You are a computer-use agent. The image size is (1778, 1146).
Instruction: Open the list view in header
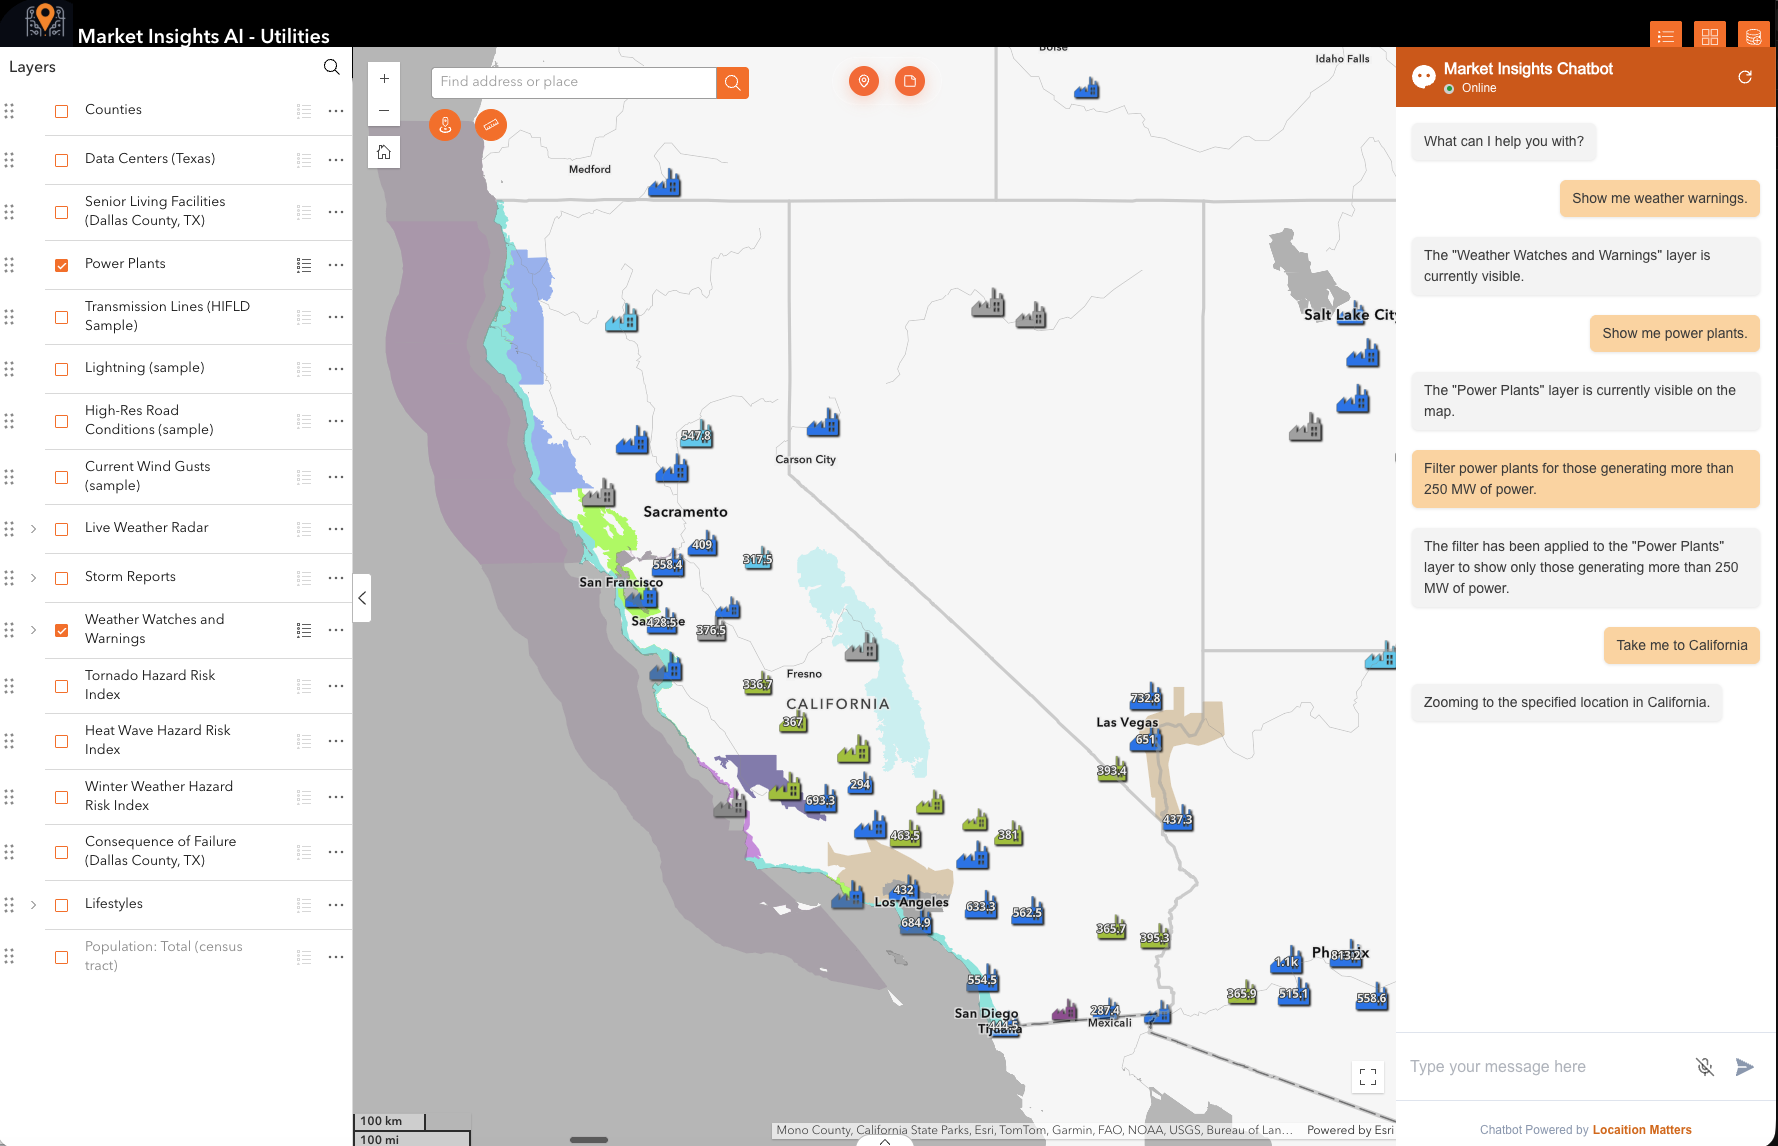1666,36
